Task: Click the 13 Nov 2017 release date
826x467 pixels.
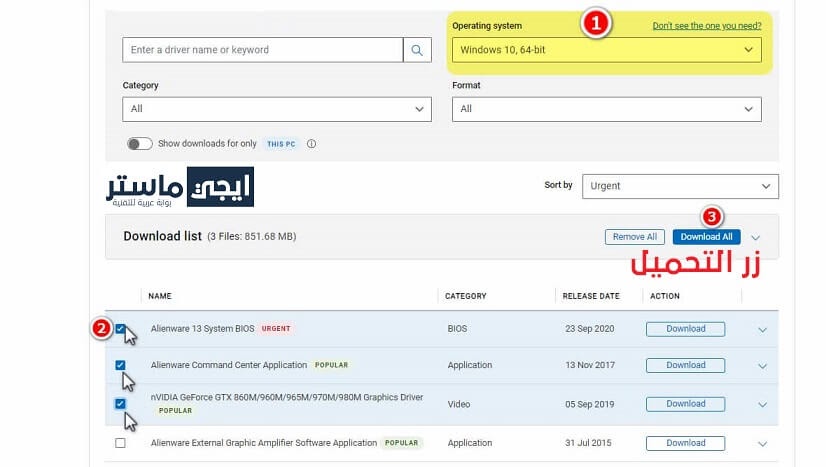Action: (590, 365)
